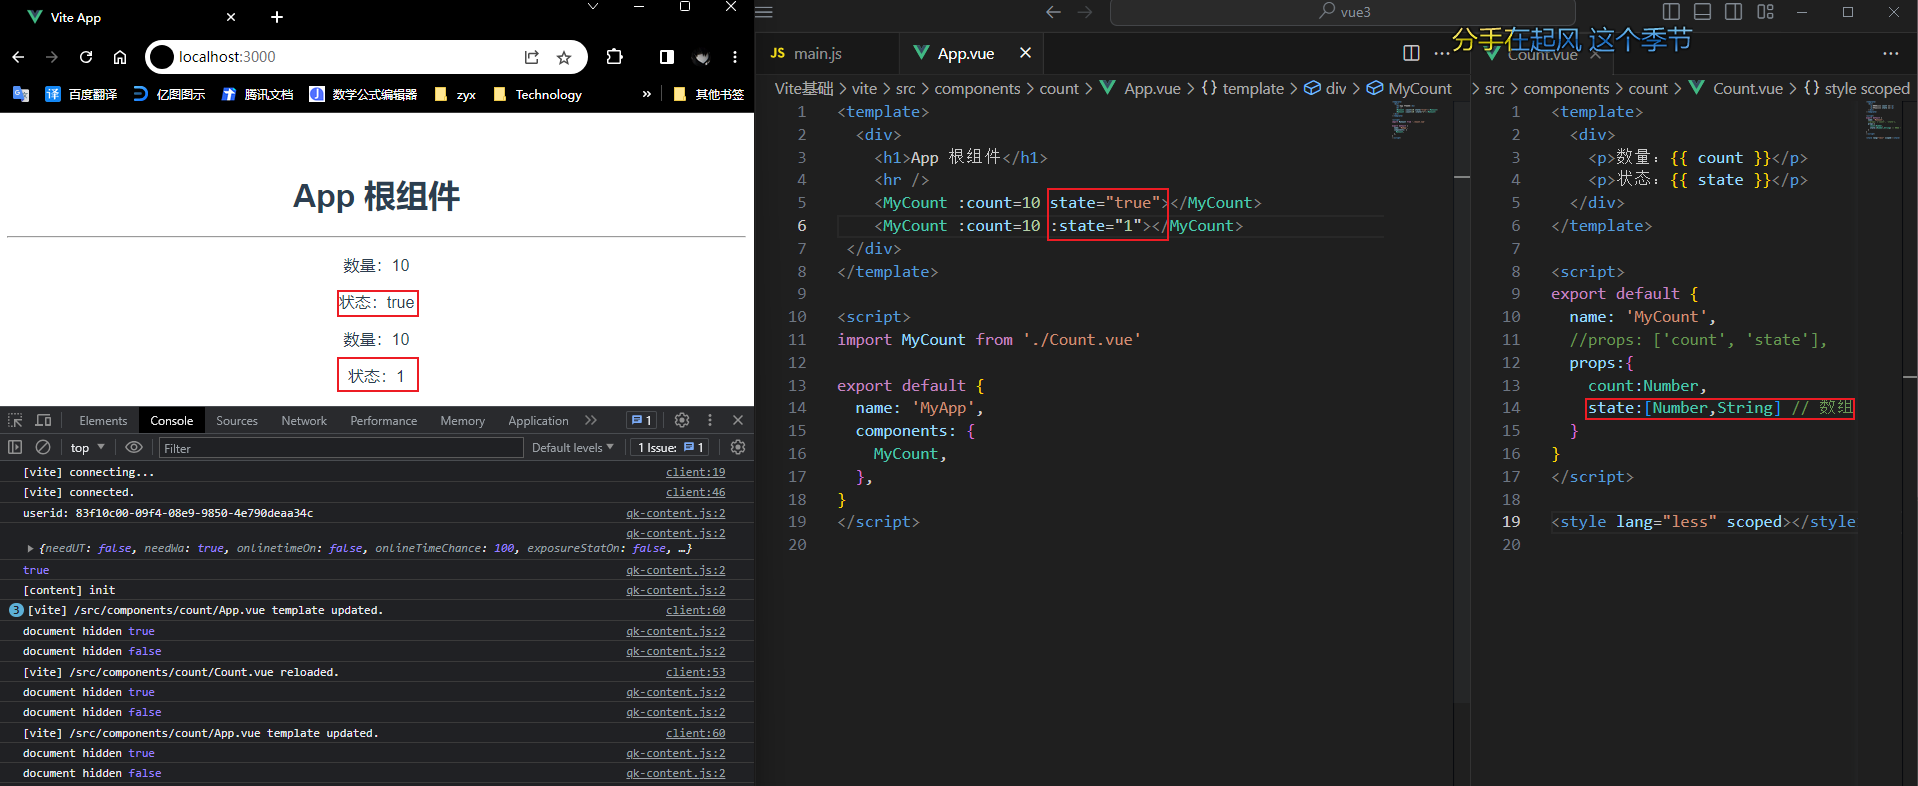Open the Technology bookmarks folder
The width and height of the screenshot is (1918, 786).
[x=538, y=94]
